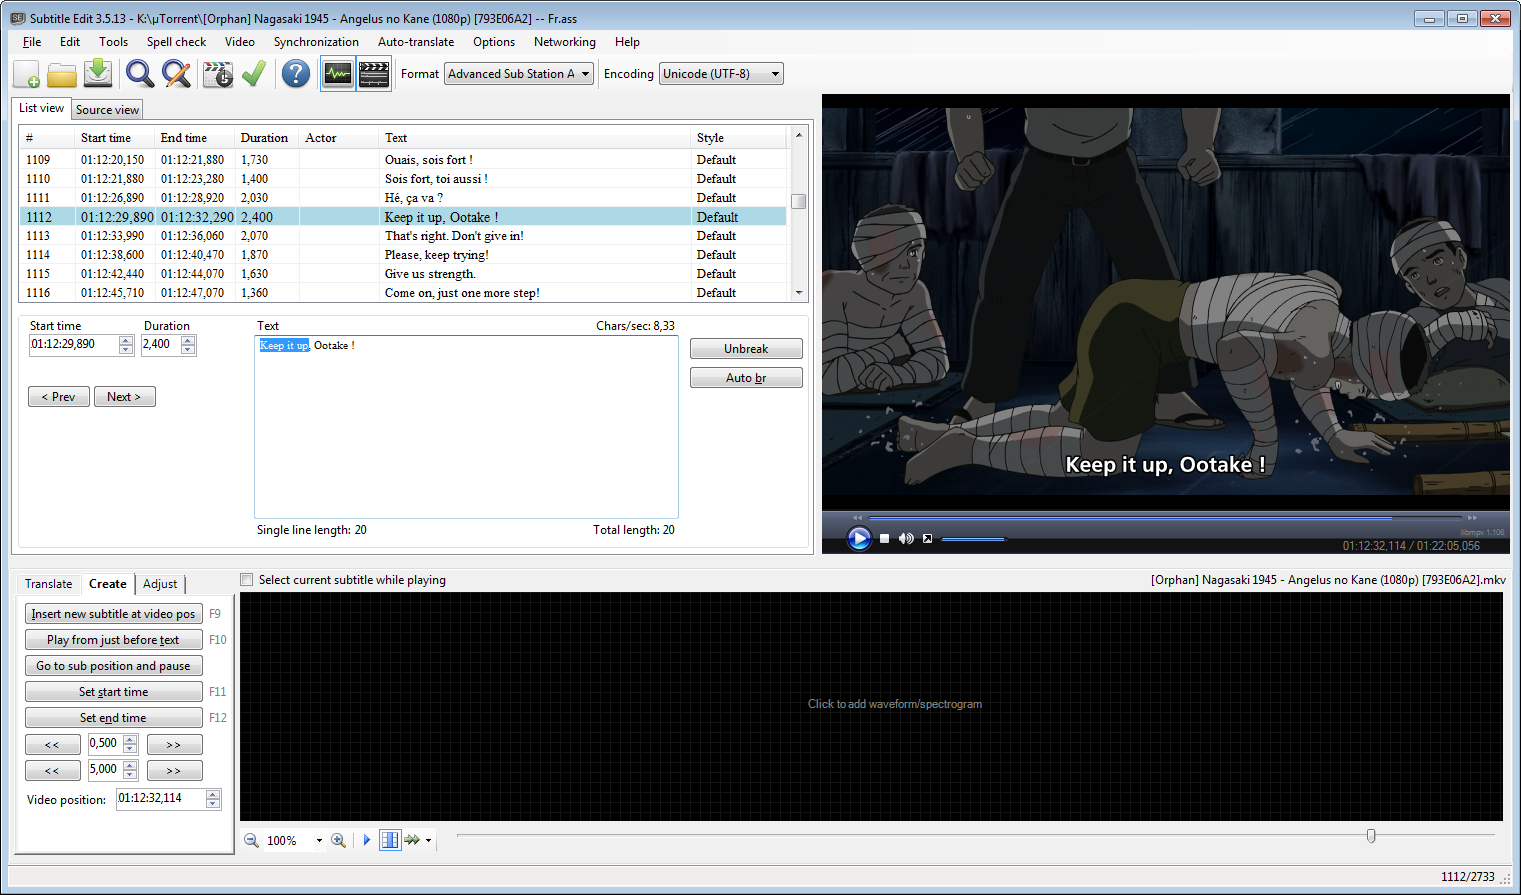The width and height of the screenshot is (1521, 895).
Task: Toggle the waveform display toolbar icon
Action: 338,74
